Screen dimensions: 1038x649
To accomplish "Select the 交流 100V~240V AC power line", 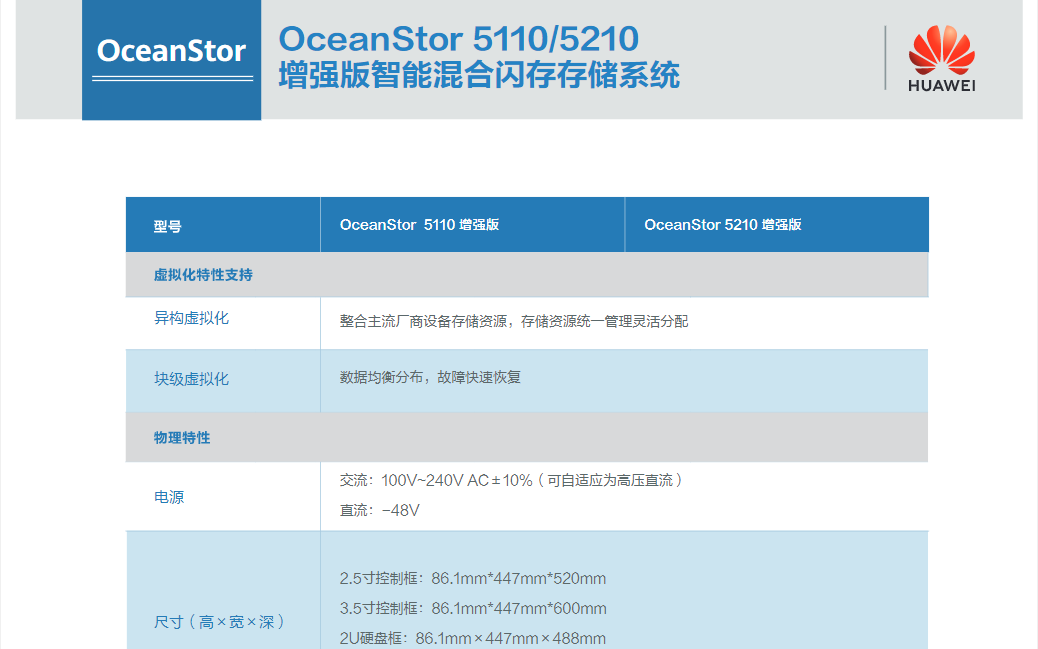I will coord(511,481).
